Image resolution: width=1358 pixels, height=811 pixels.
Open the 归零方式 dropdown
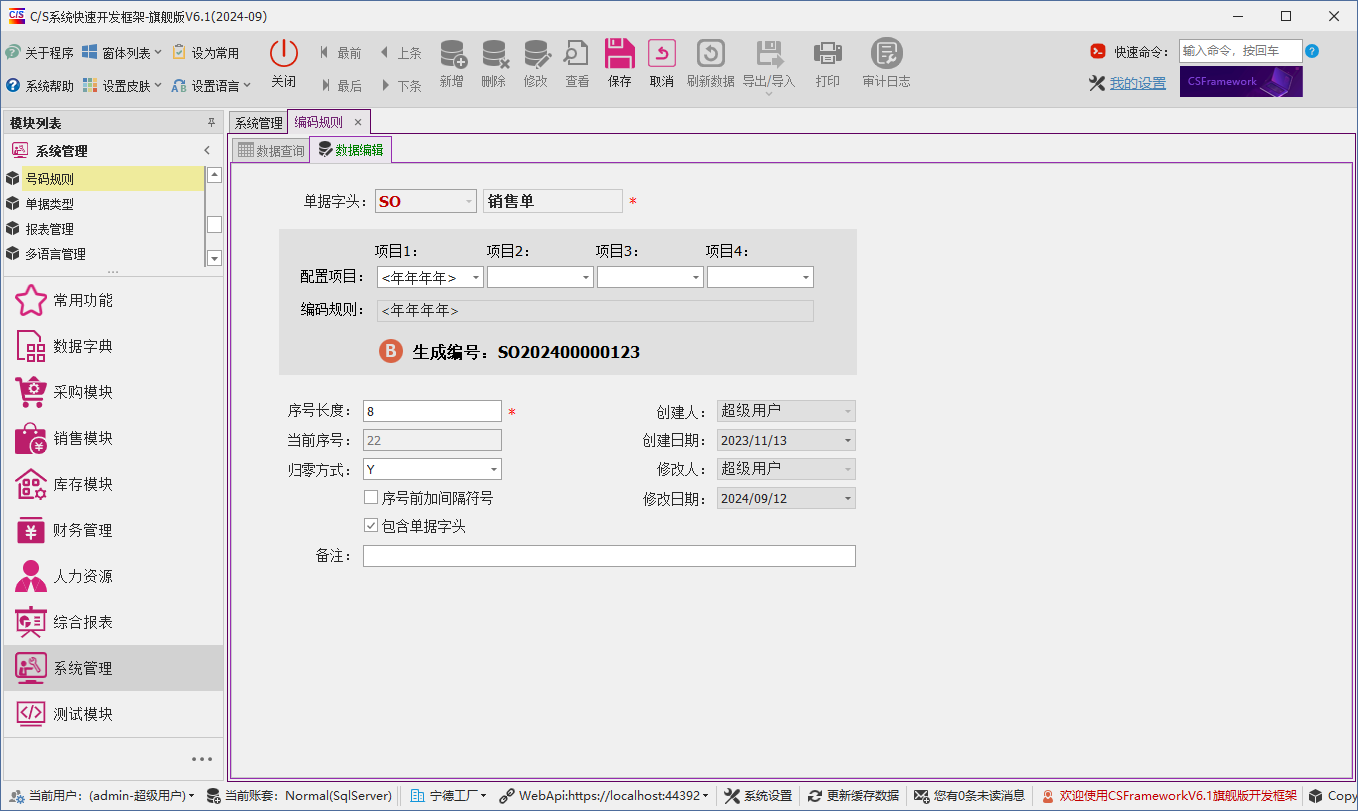[x=494, y=469]
